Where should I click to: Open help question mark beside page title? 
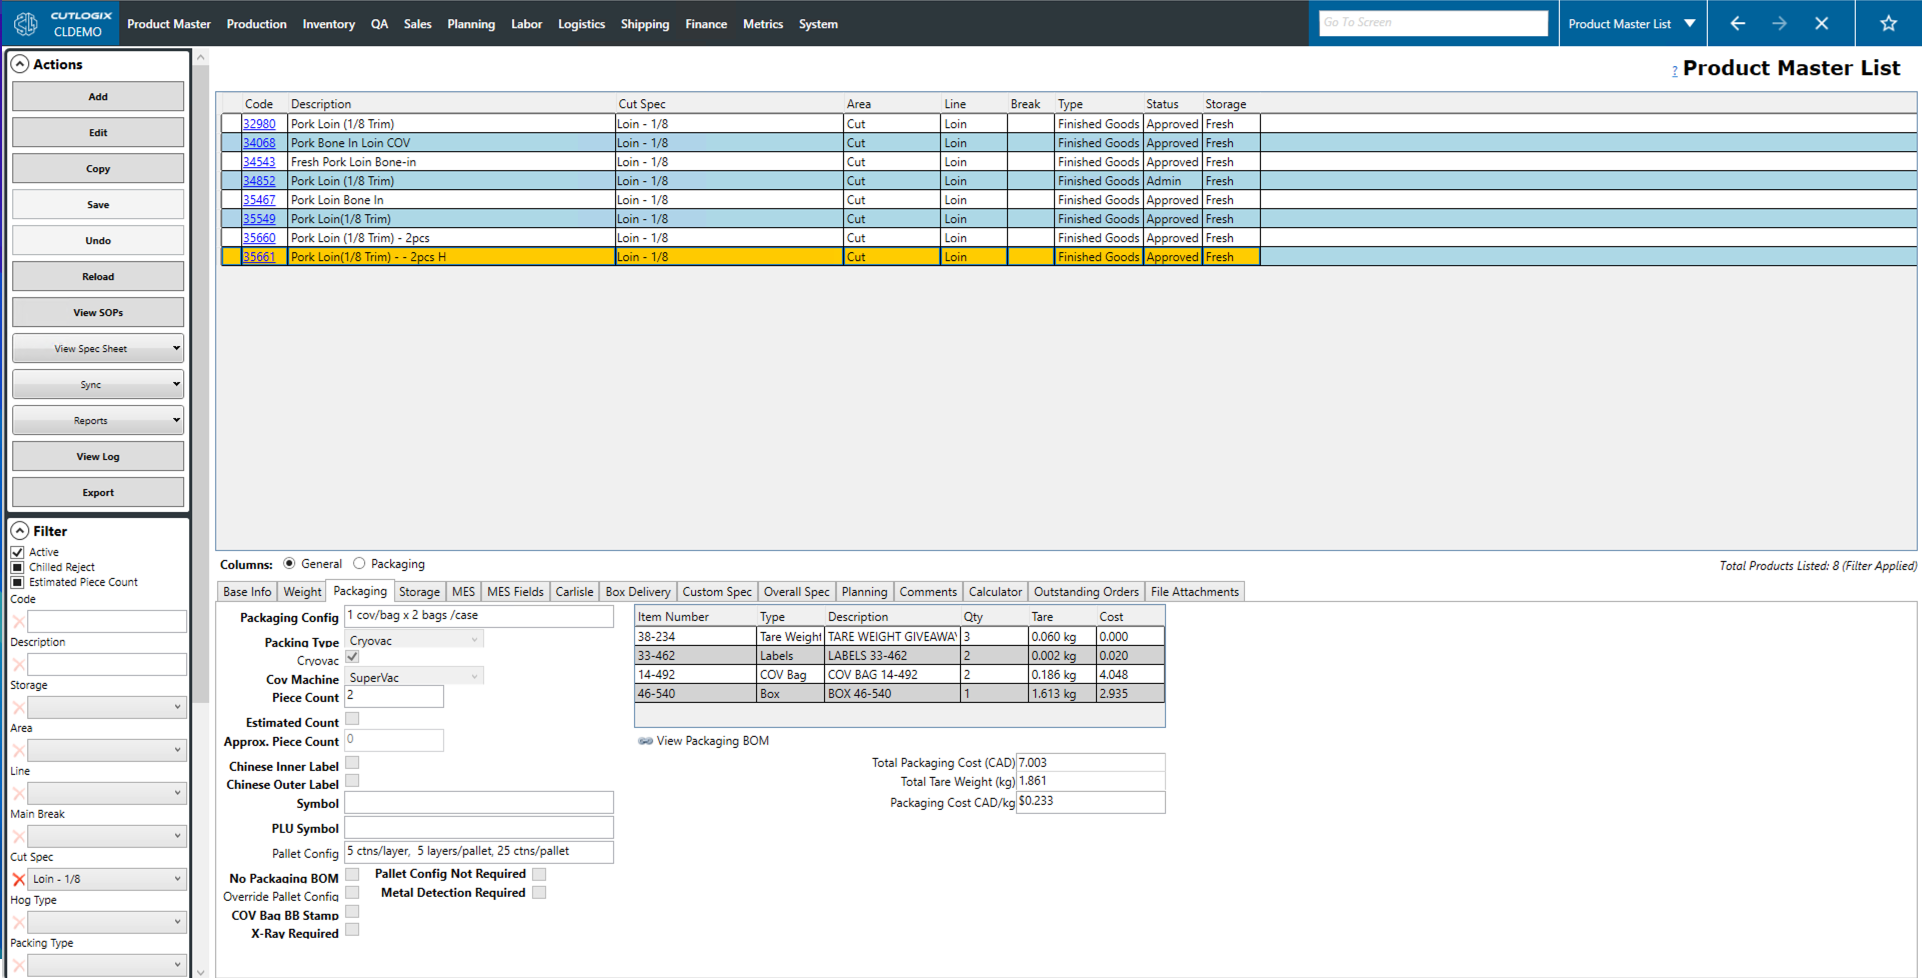(1675, 70)
